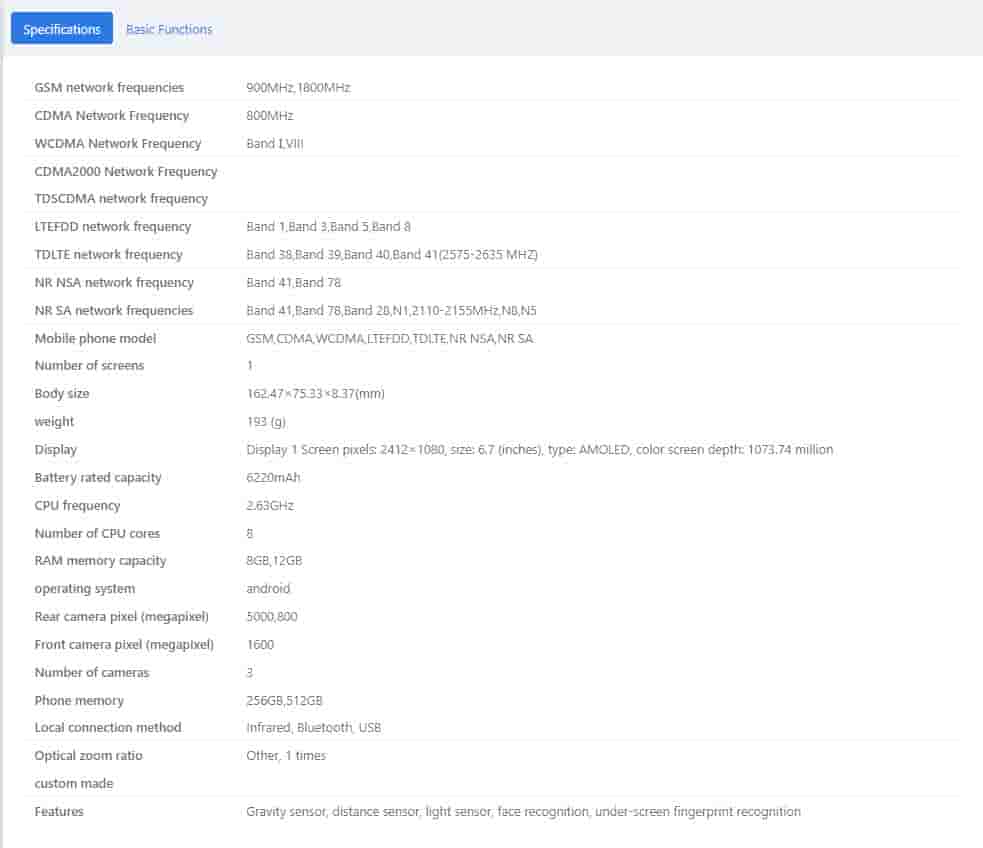Viewport: 983px width, 848px height.
Task: Click the Features sensor list text
Action: click(523, 812)
